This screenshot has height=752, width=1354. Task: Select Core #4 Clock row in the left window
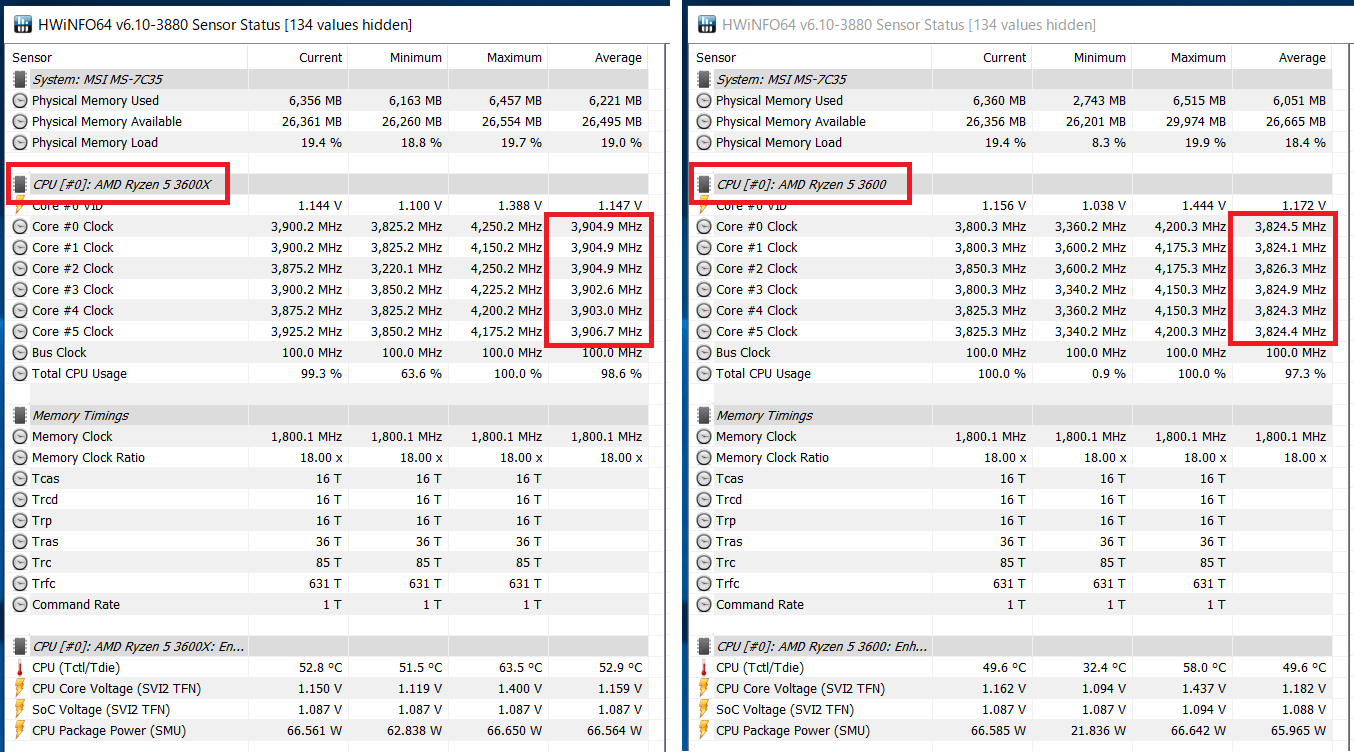point(327,310)
